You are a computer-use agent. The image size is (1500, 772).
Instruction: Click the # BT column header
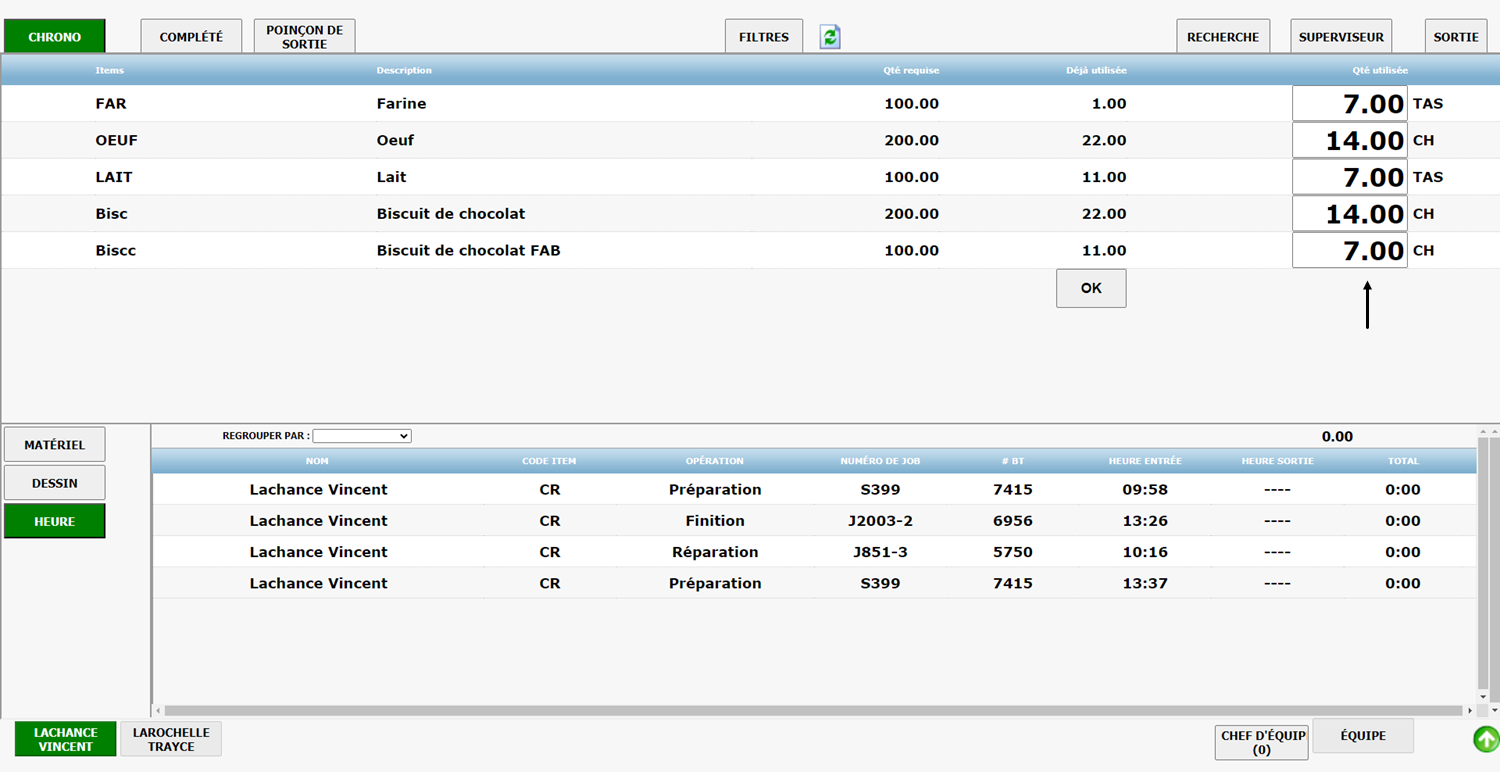[1012, 461]
